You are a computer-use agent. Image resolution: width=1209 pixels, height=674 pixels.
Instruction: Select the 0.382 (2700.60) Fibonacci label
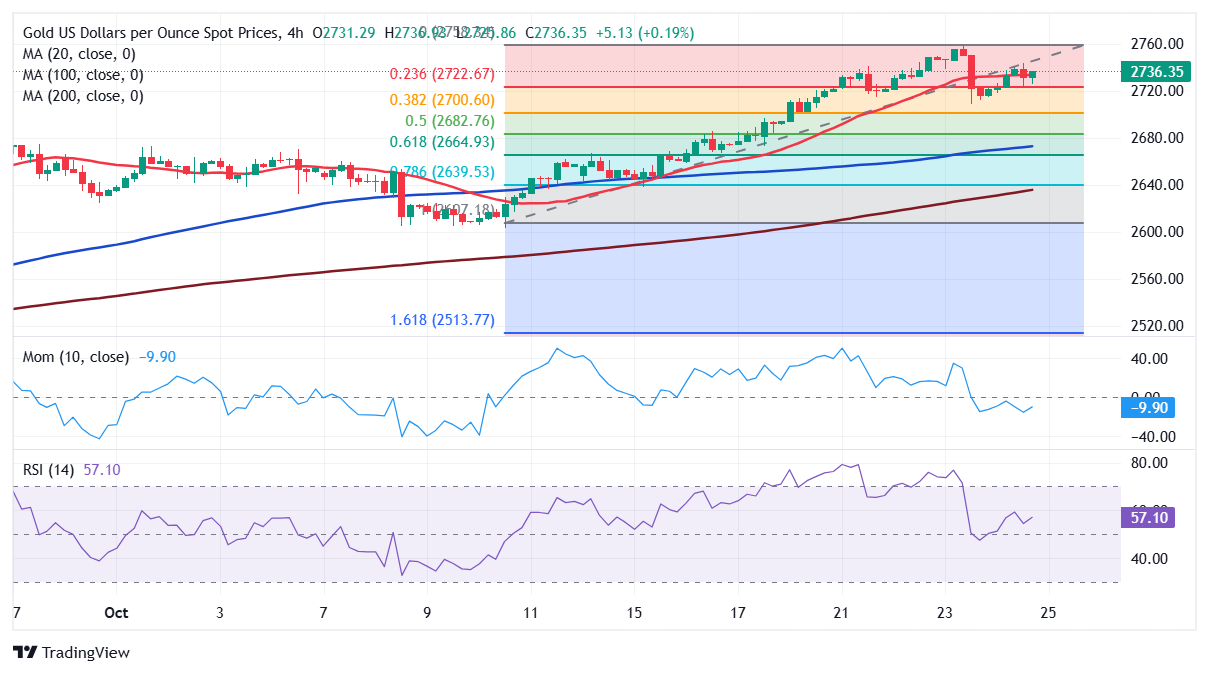pyautogui.click(x=443, y=100)
